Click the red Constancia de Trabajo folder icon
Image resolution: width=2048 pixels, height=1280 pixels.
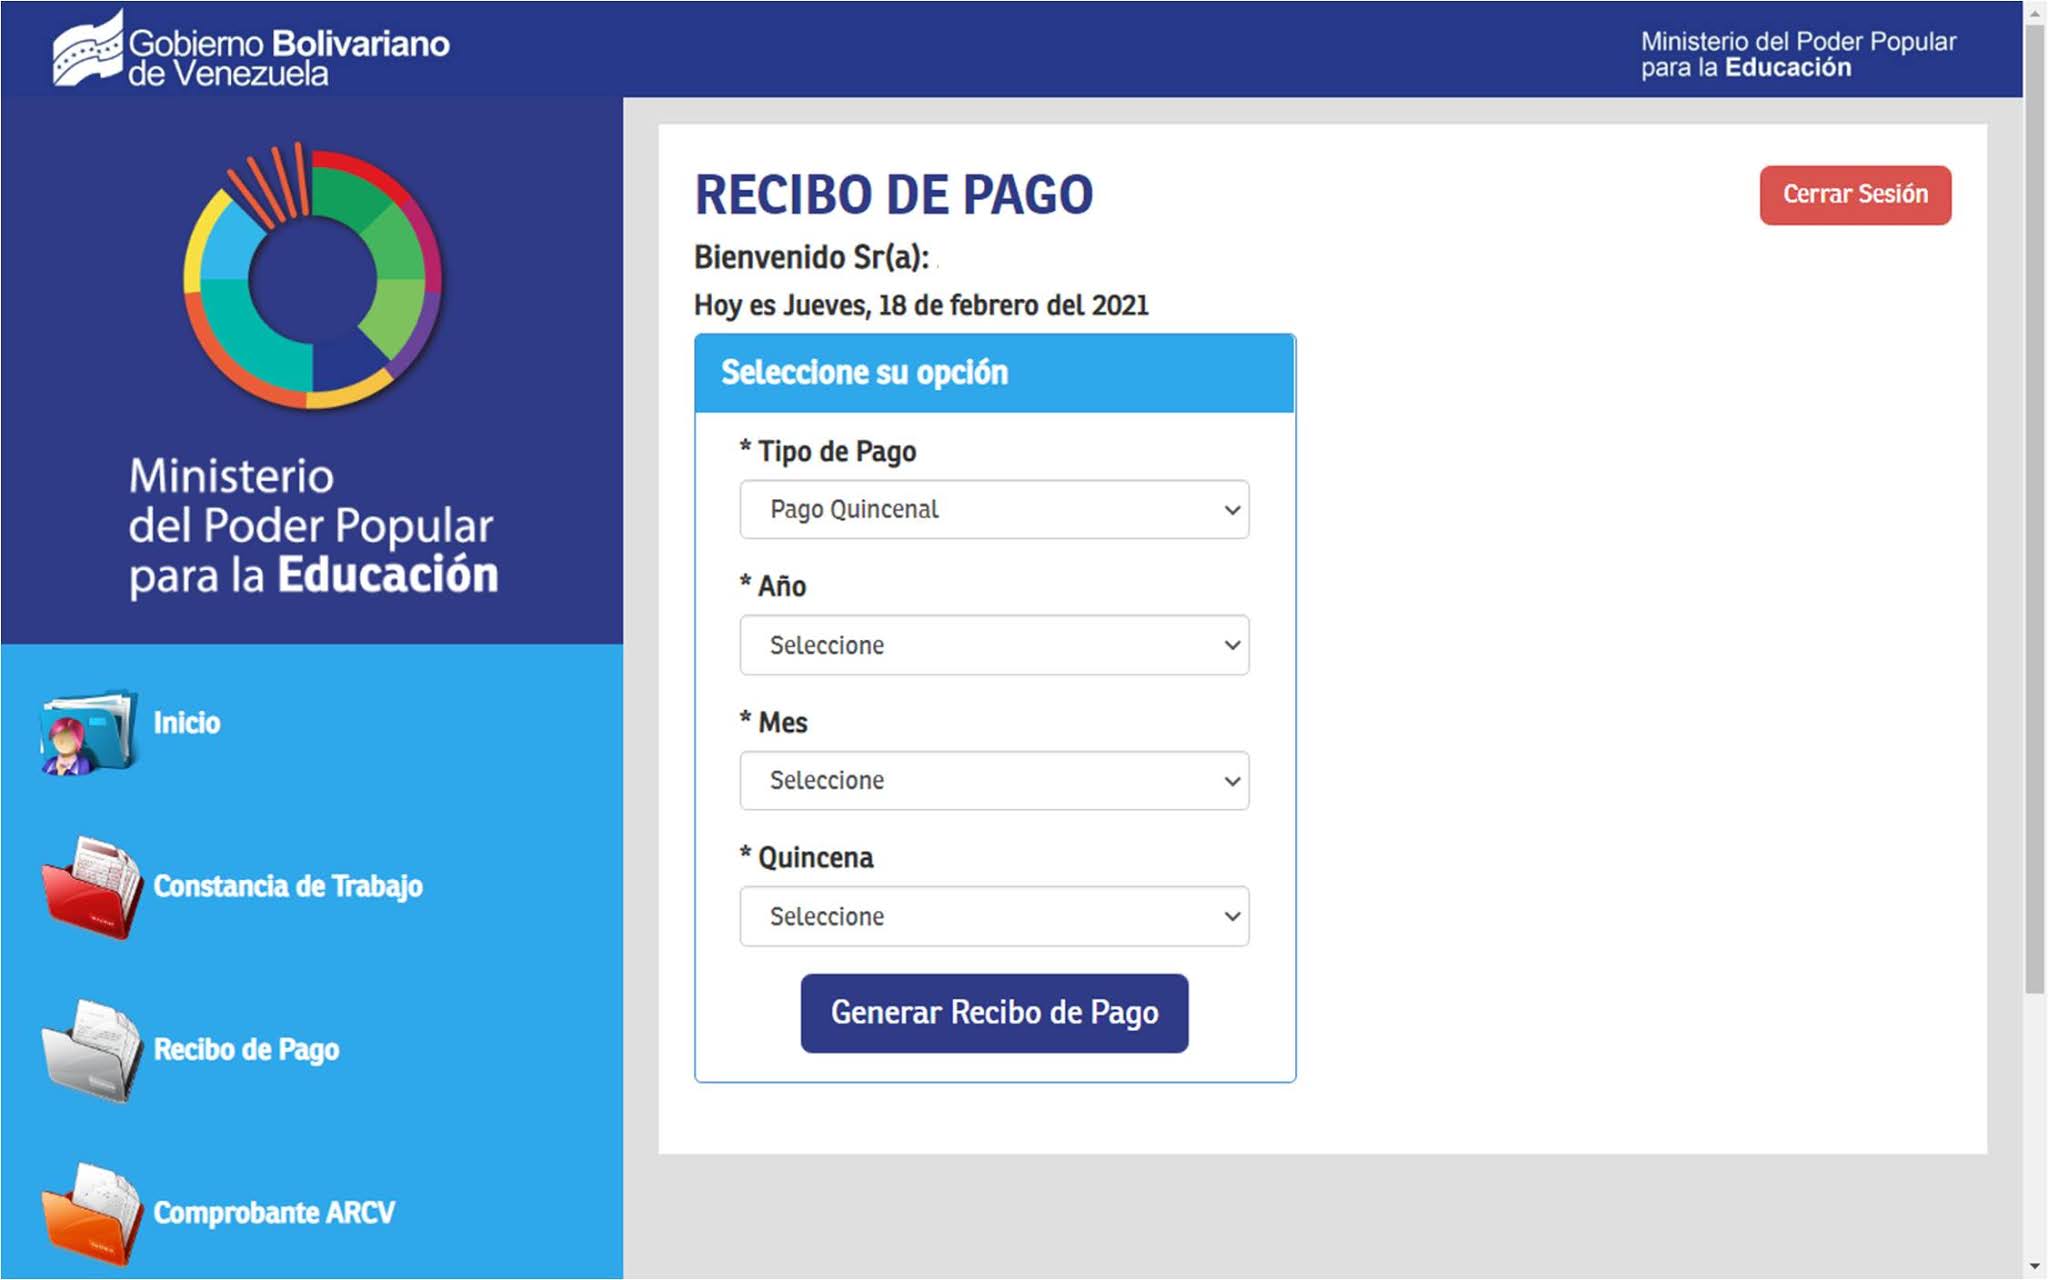click(x=92, y=887)
